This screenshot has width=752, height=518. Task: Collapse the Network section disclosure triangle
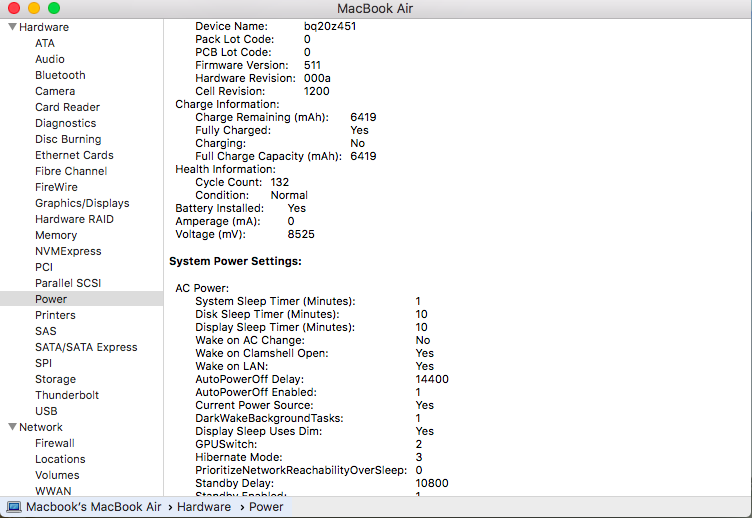(x=12, y=427)
